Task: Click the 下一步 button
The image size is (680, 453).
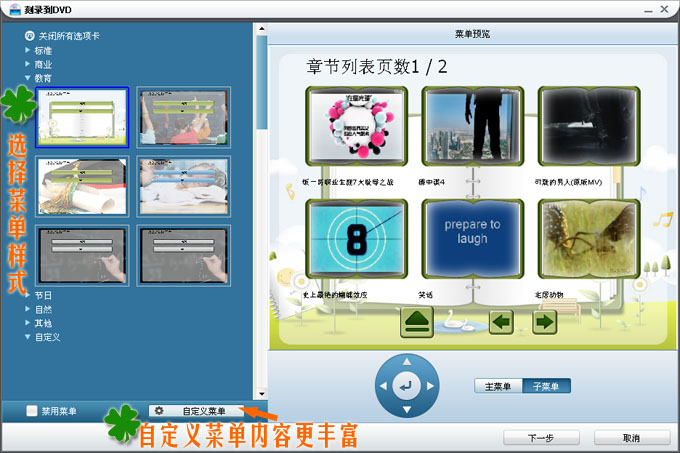Action: coord(541,438)
